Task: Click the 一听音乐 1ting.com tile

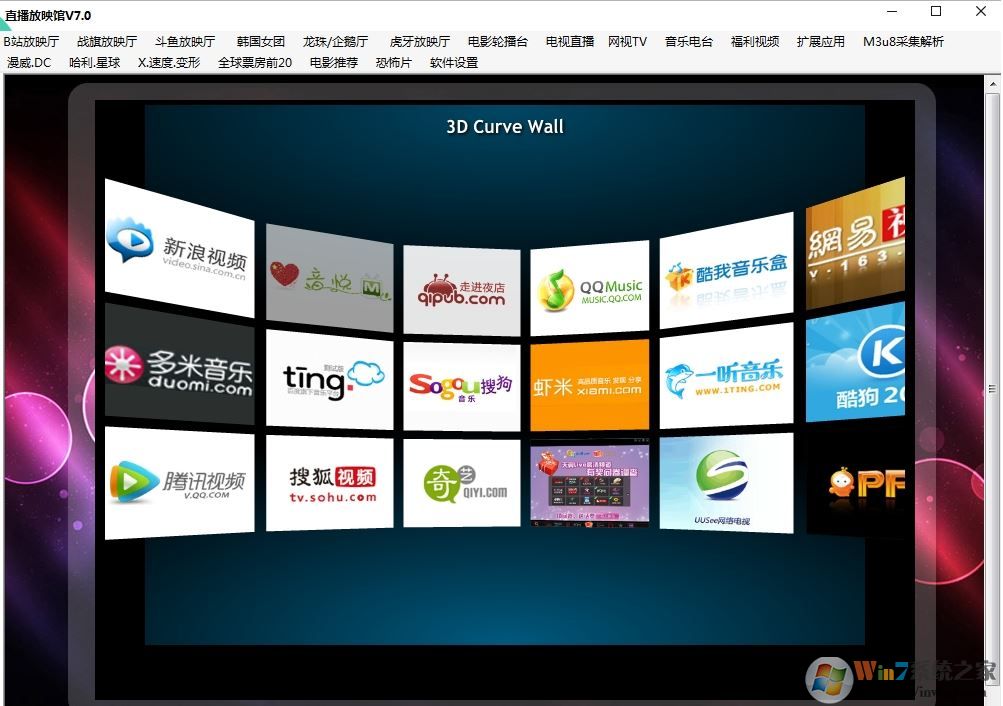Action: click(726, 377)
